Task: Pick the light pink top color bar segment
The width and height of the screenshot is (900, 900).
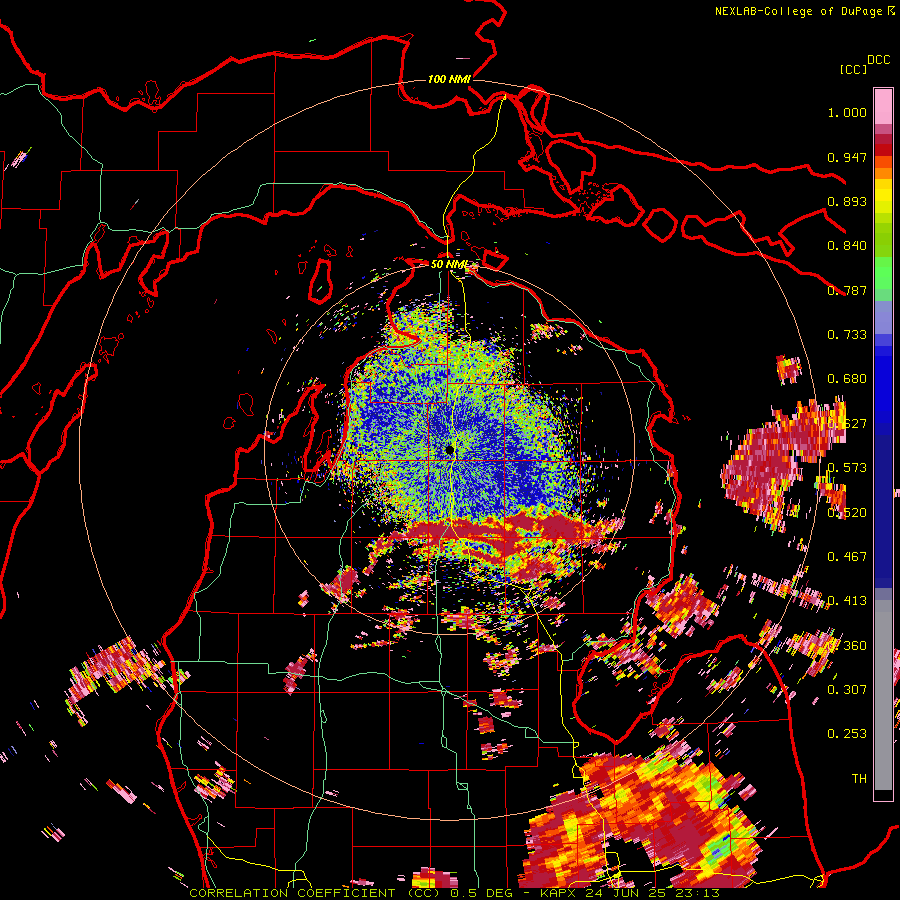Action: point(883,106)
